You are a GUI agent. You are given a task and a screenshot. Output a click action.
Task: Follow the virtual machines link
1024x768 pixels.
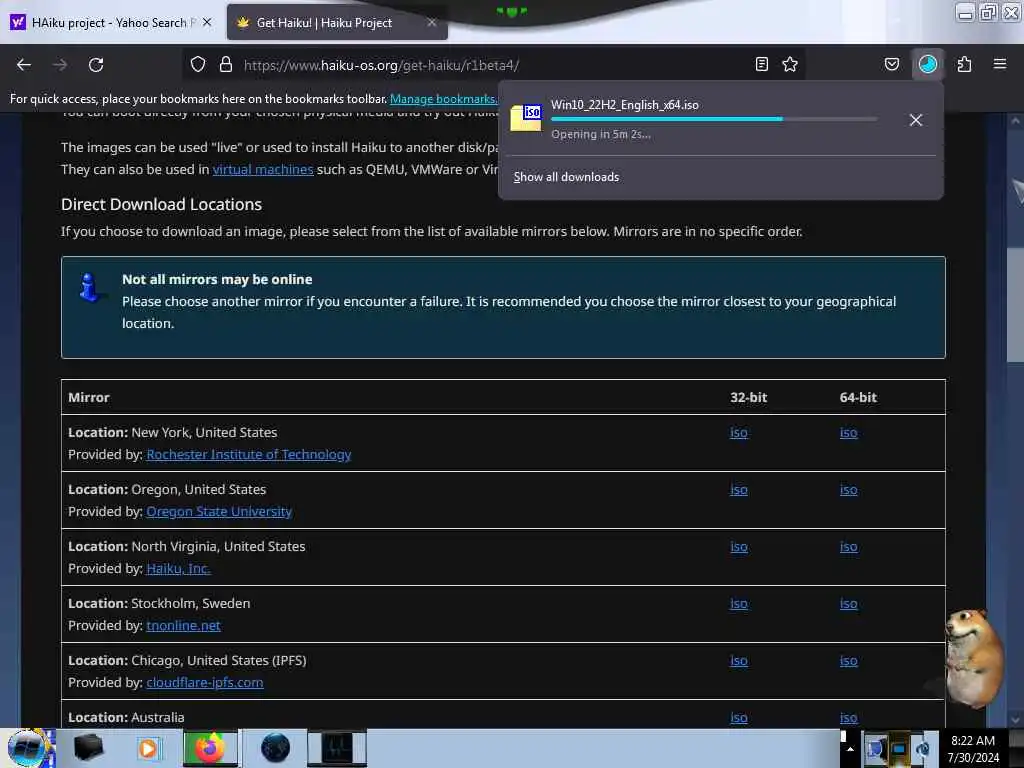pyautogui.click(x=263, y=169)
